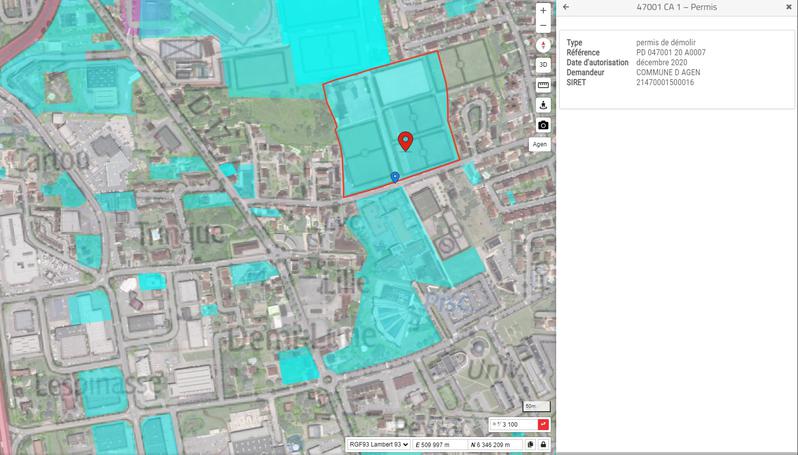Screen dimensions: 798x455
Task: Go back using panel arrow
Action: tap(567, 8)
